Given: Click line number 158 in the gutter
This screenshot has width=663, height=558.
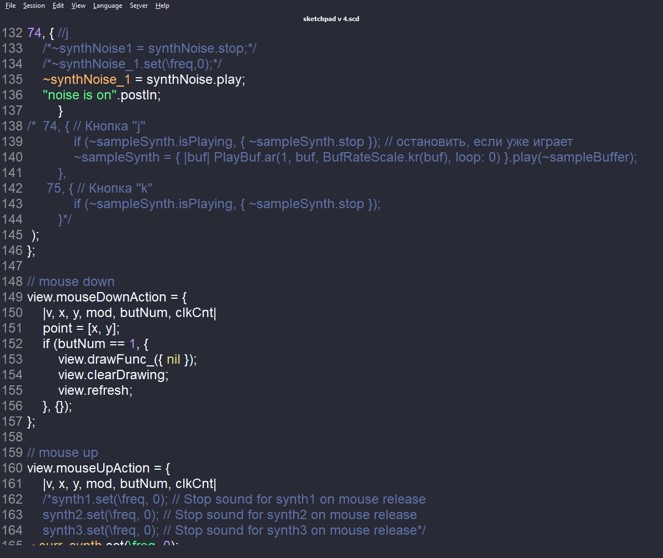Looking at the screenshot, I should [x=12, y=437].
